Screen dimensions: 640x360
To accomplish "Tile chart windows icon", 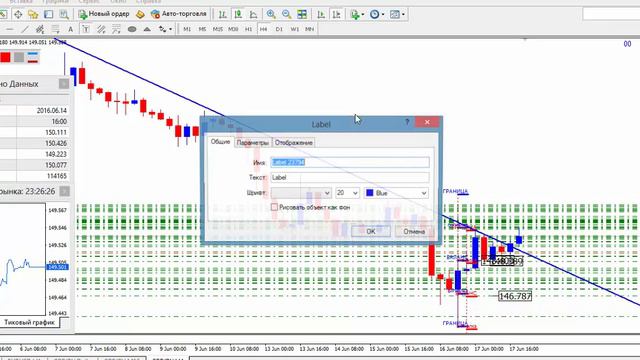I will coord(302,14).
